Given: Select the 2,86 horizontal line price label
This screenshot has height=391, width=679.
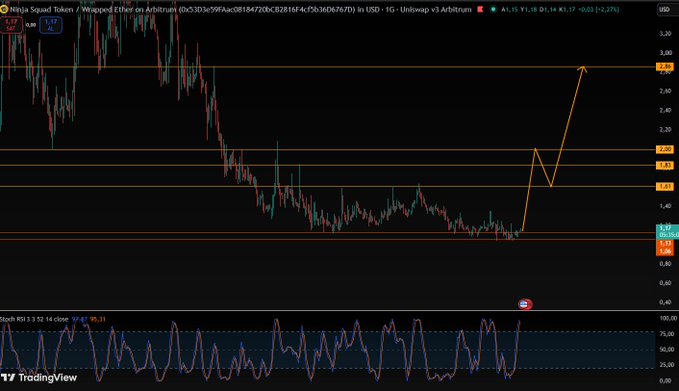Looking at the screenshot, I should [x=665, y=67].
